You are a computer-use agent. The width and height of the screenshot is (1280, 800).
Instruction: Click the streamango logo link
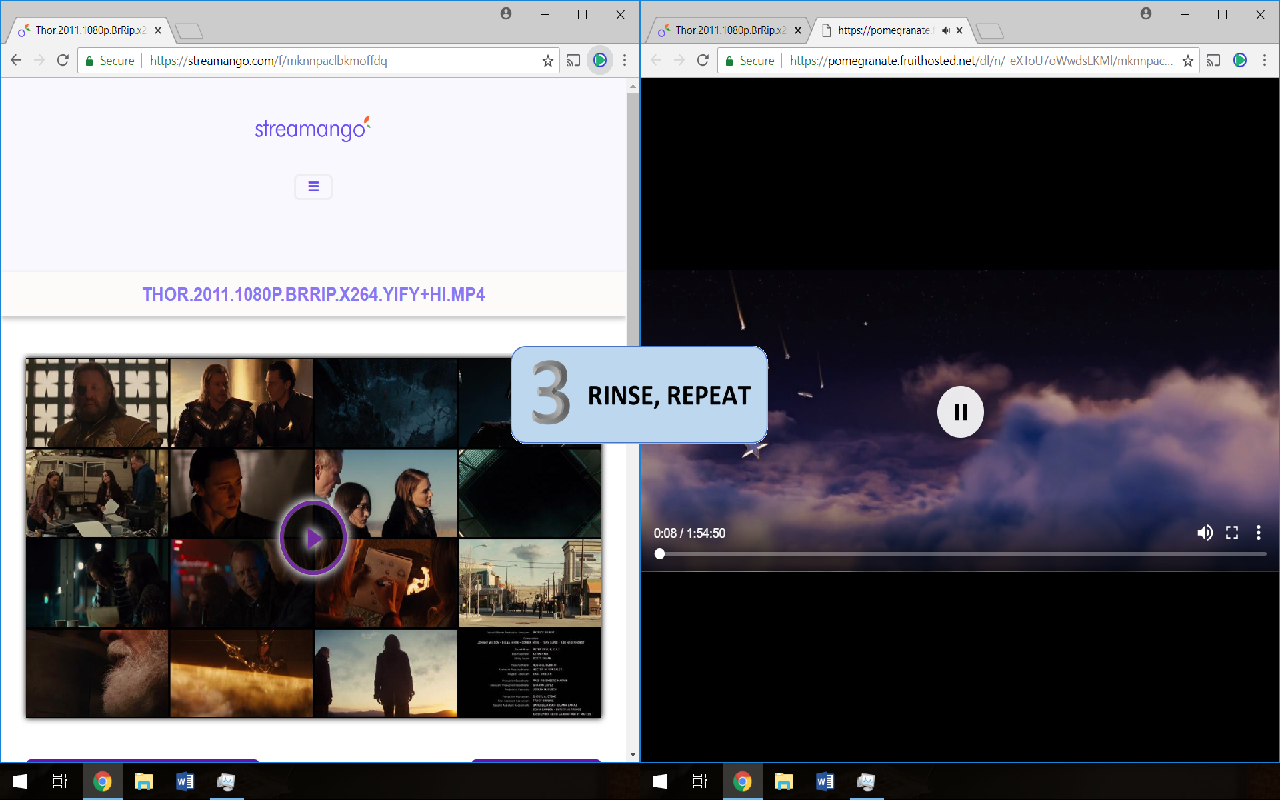[x=313, y=129]
